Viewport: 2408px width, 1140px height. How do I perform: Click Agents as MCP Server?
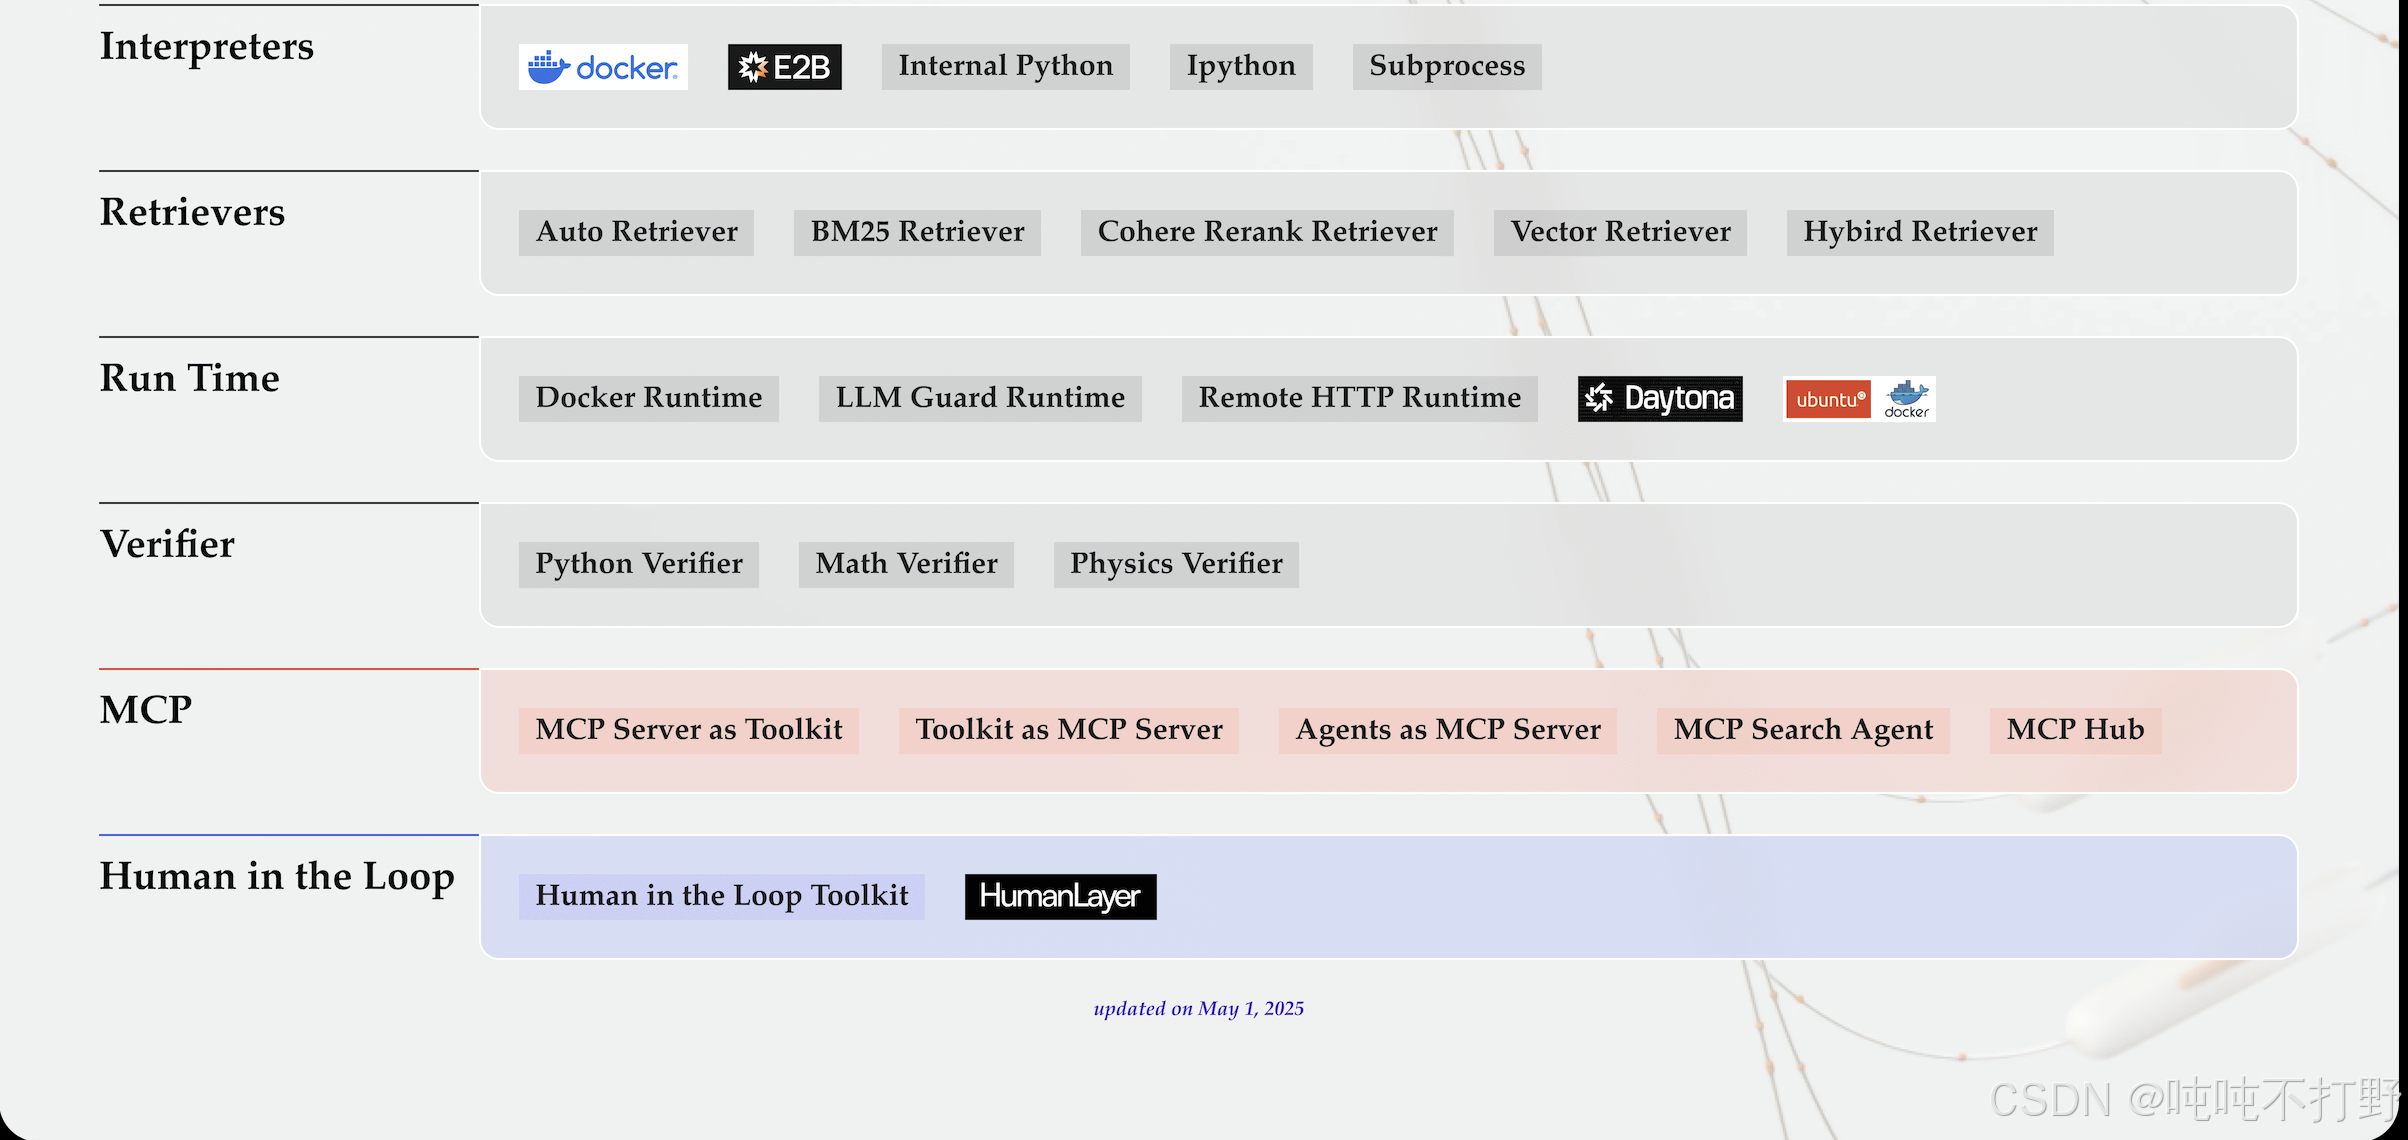(x=1448, y=730)
